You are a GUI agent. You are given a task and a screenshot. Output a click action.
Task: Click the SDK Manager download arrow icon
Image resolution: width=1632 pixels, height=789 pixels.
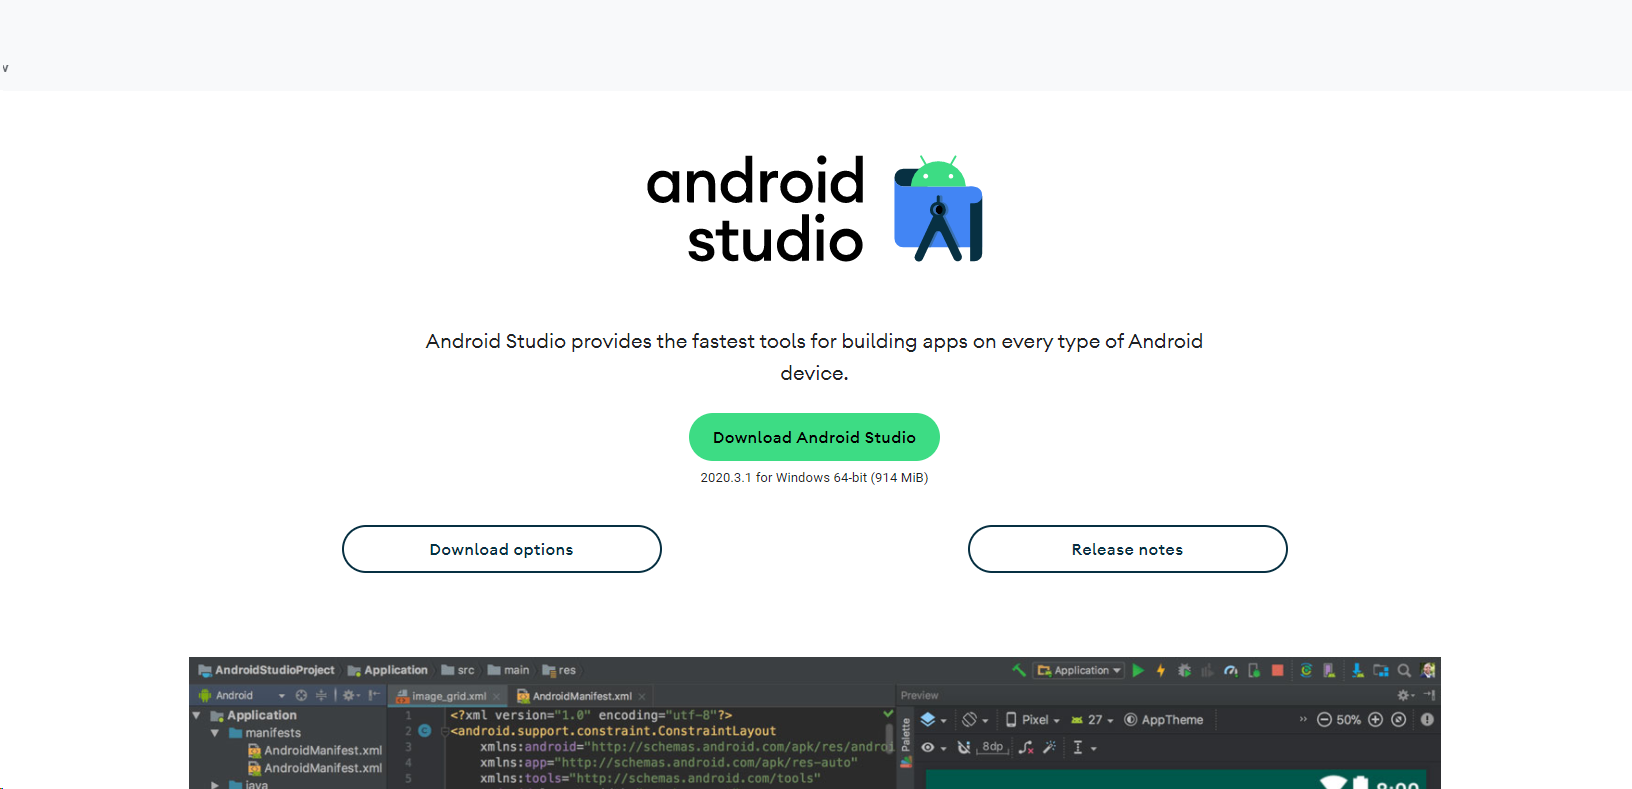click(x=1357, y=670)
